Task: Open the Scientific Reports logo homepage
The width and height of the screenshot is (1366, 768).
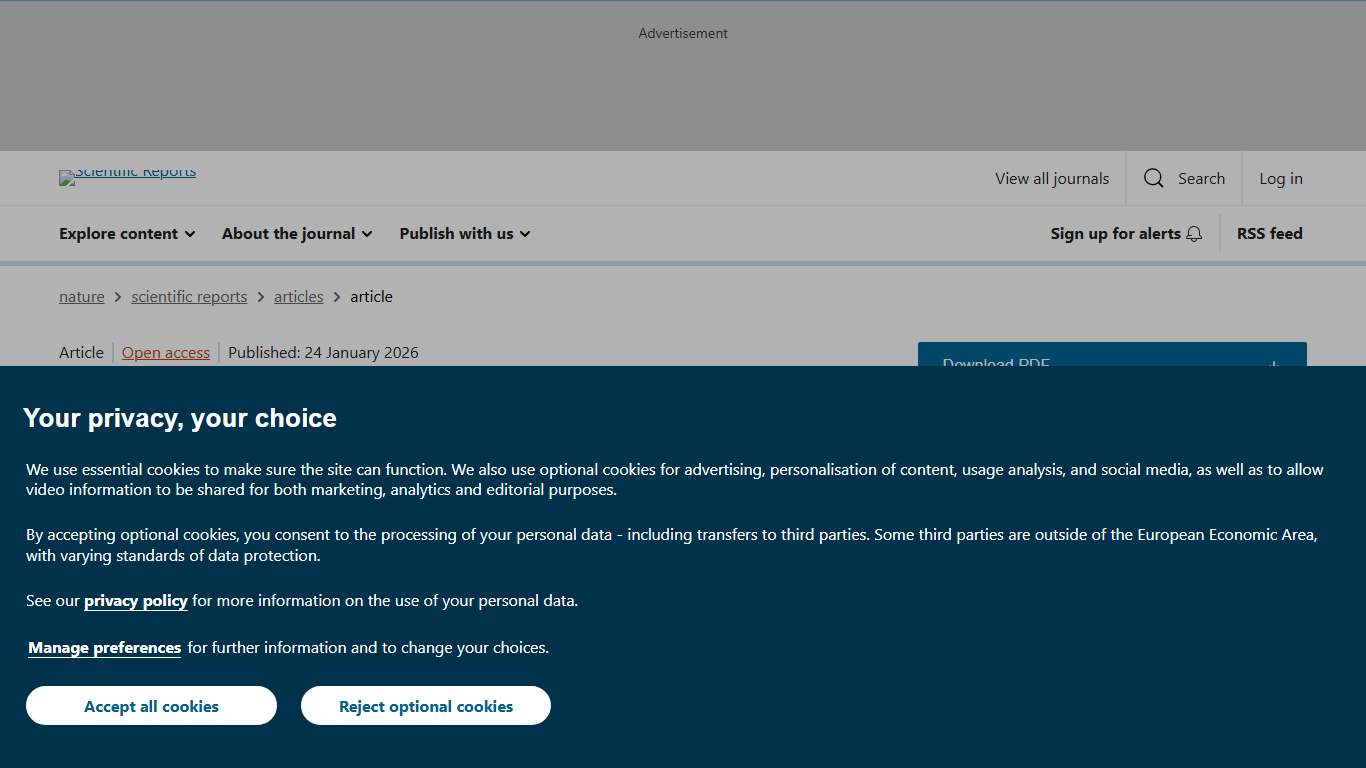Action: click(128, 176)
